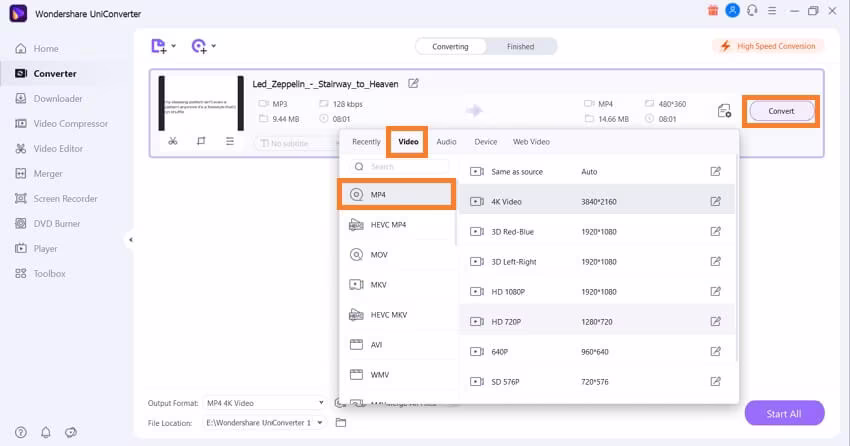Switch to the Converting tab

[450, 47]
